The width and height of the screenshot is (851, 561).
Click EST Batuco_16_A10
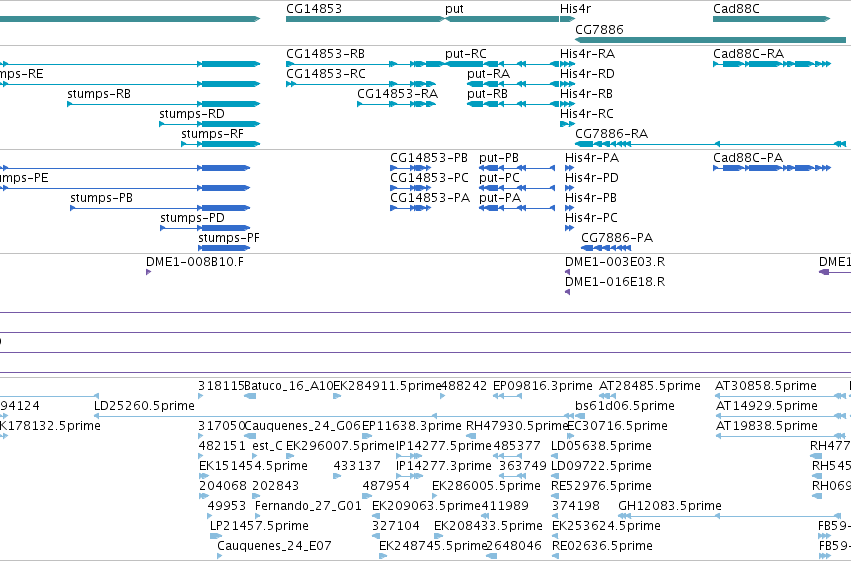[250, 396]
